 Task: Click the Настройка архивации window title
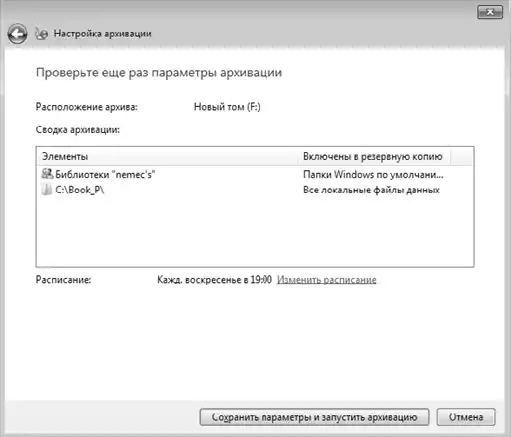point(102,34)
